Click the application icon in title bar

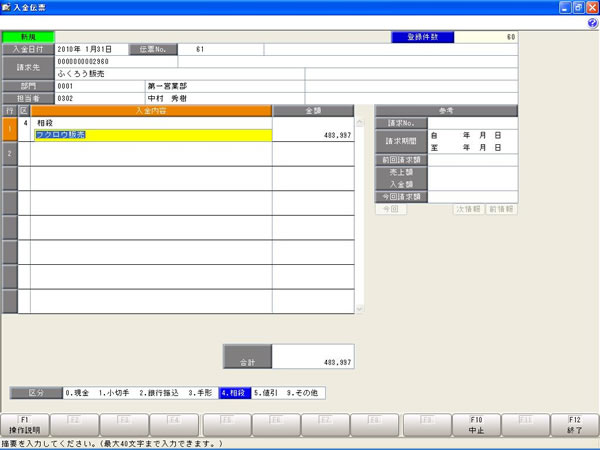point(6,7)
